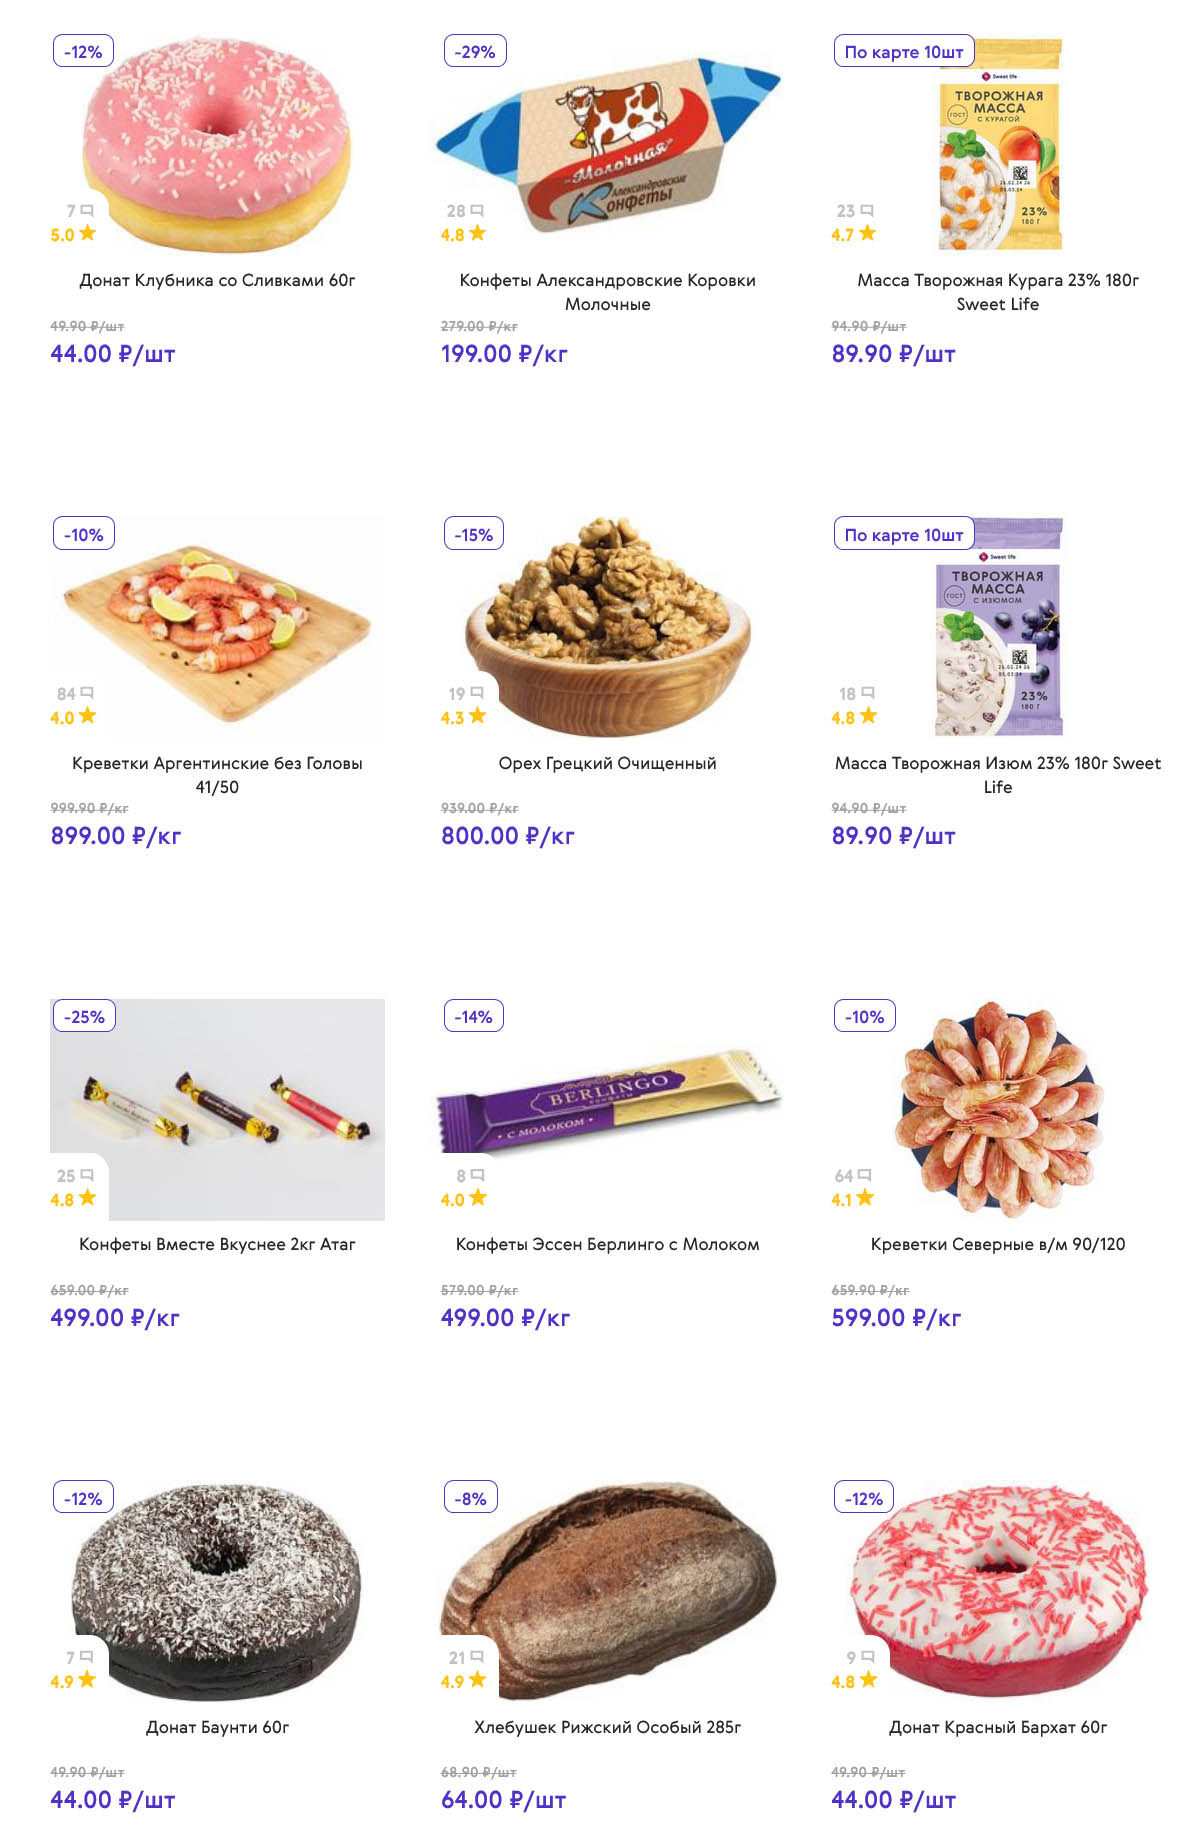
Task: Click the rating star on Орех Грецкий Очищенный
Action: tap(478, 716)
